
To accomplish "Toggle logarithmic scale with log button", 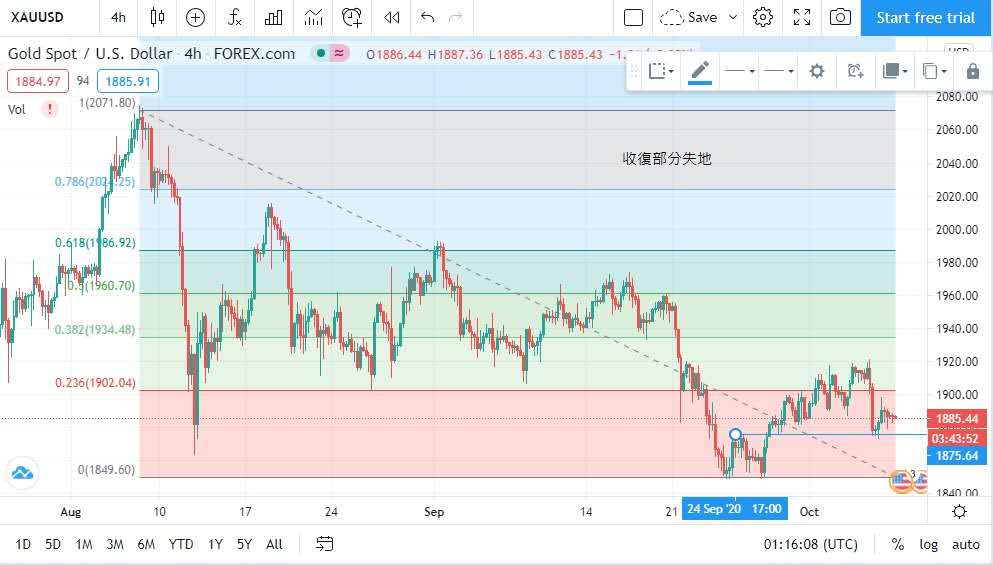I will [x=929, y=544].
